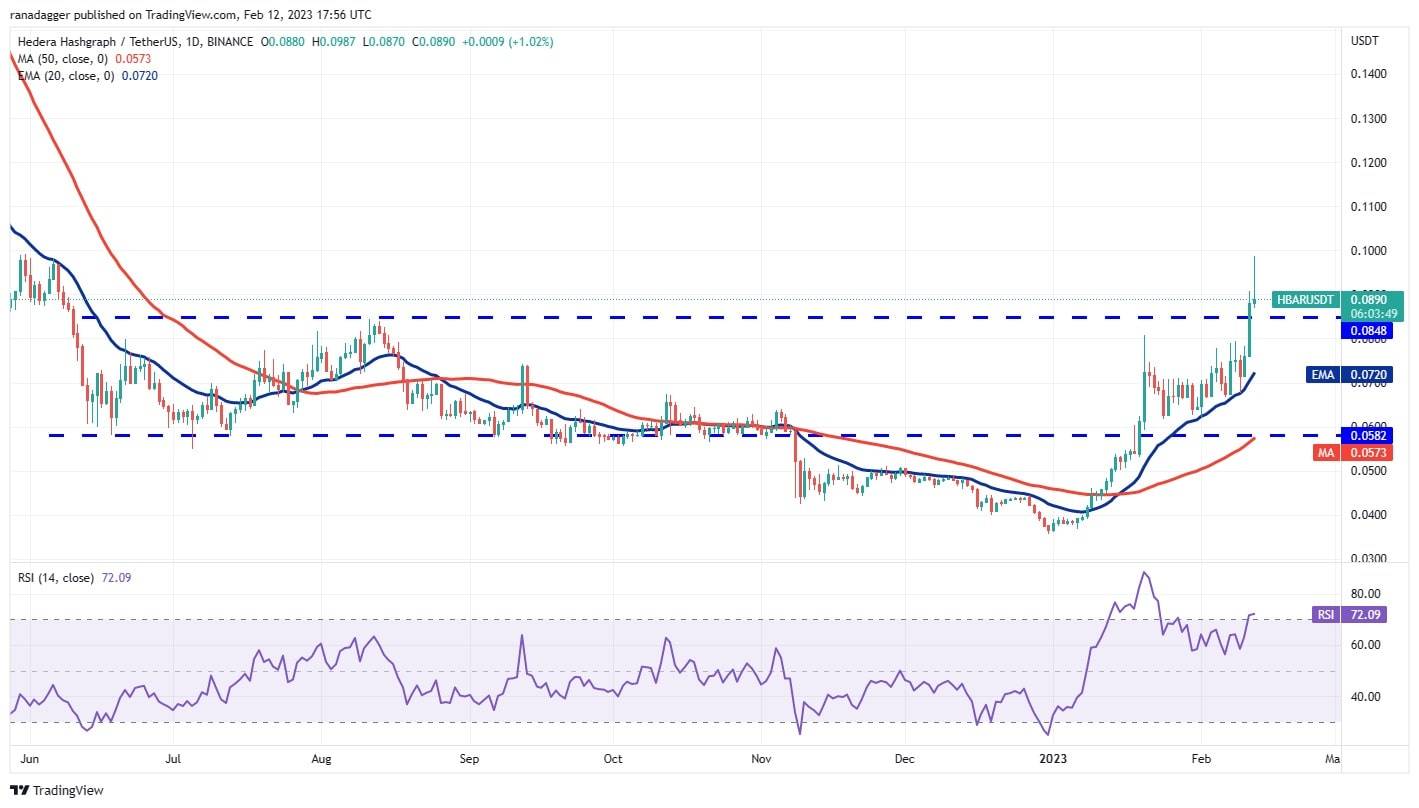This screenshot has width=1419, height=808.
Task: Click the Aug label on time axis
Action: point(322,759)
